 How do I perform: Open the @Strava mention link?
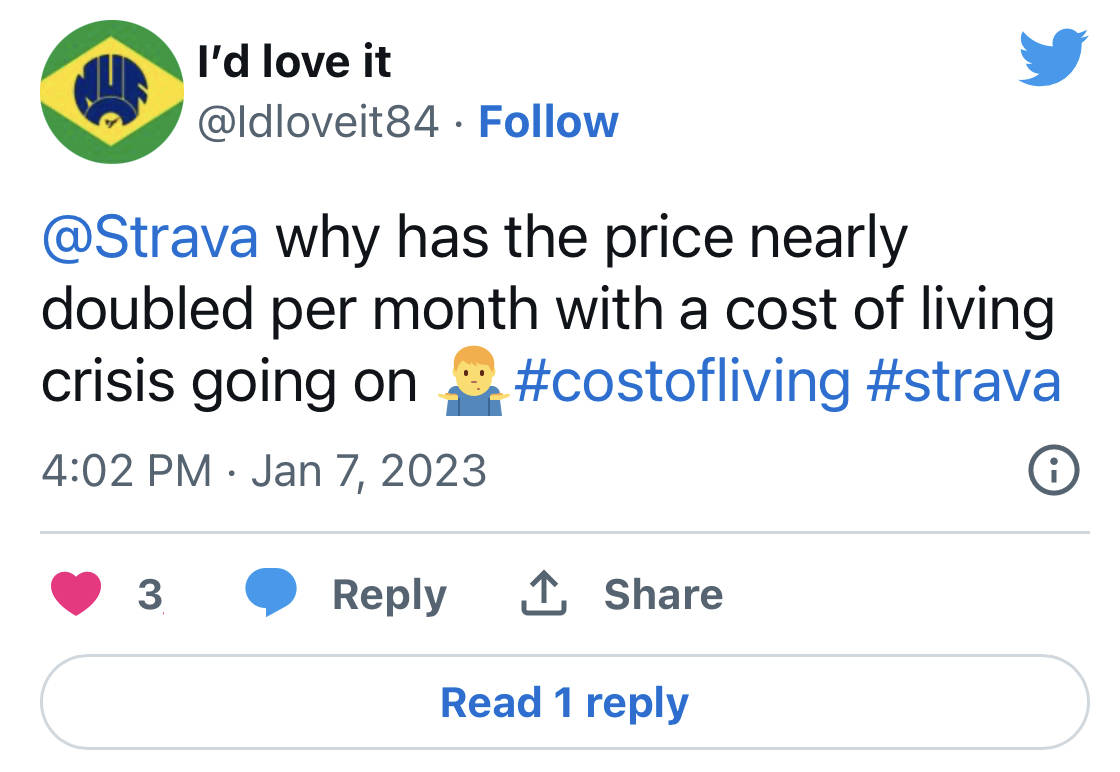coord(150,237)
